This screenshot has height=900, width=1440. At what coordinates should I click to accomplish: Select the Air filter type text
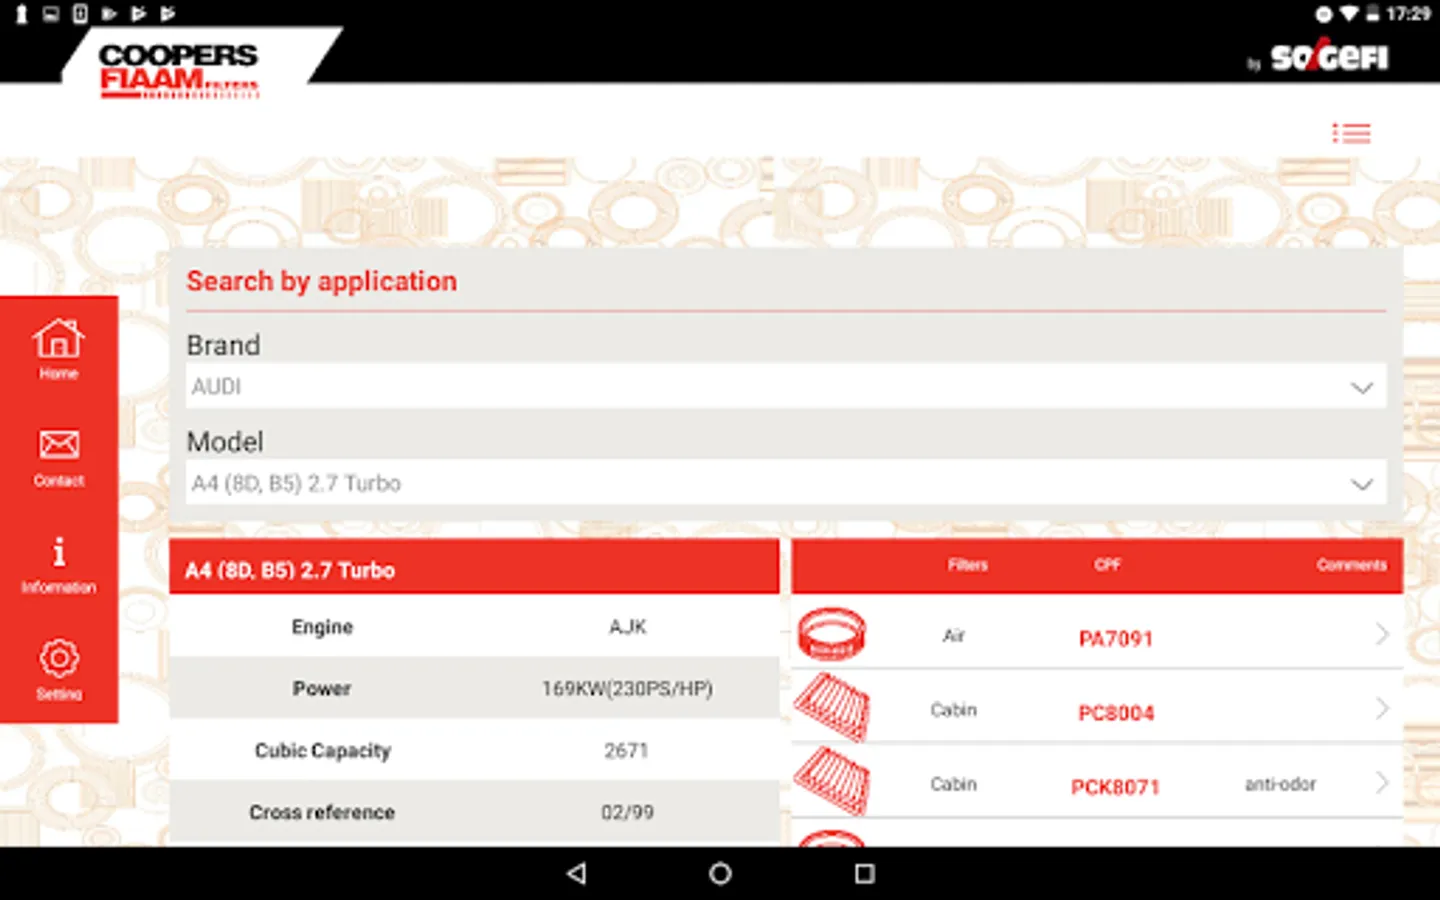click(953, 635)
